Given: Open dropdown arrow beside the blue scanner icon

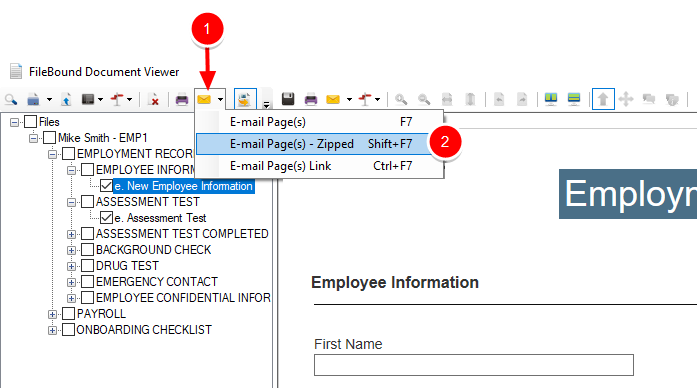Looking at the screenshot, I should pyautogui.click(x=49, y=100).
